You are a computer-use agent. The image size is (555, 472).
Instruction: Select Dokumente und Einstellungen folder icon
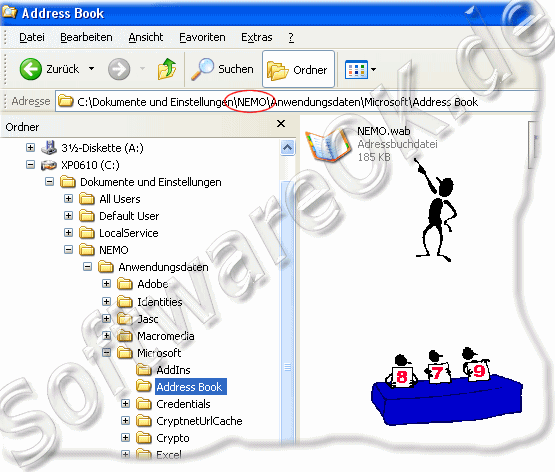tap(68, 182)
